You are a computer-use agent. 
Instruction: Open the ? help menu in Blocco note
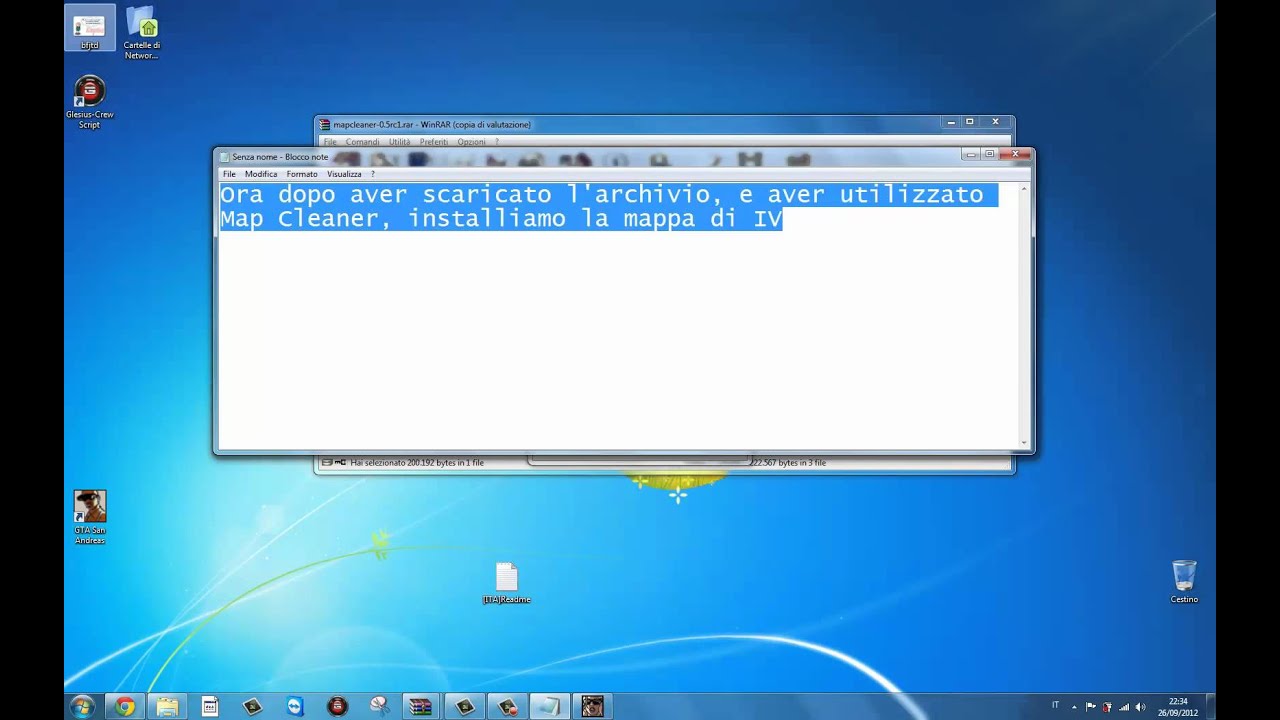[x=373, y=174]
